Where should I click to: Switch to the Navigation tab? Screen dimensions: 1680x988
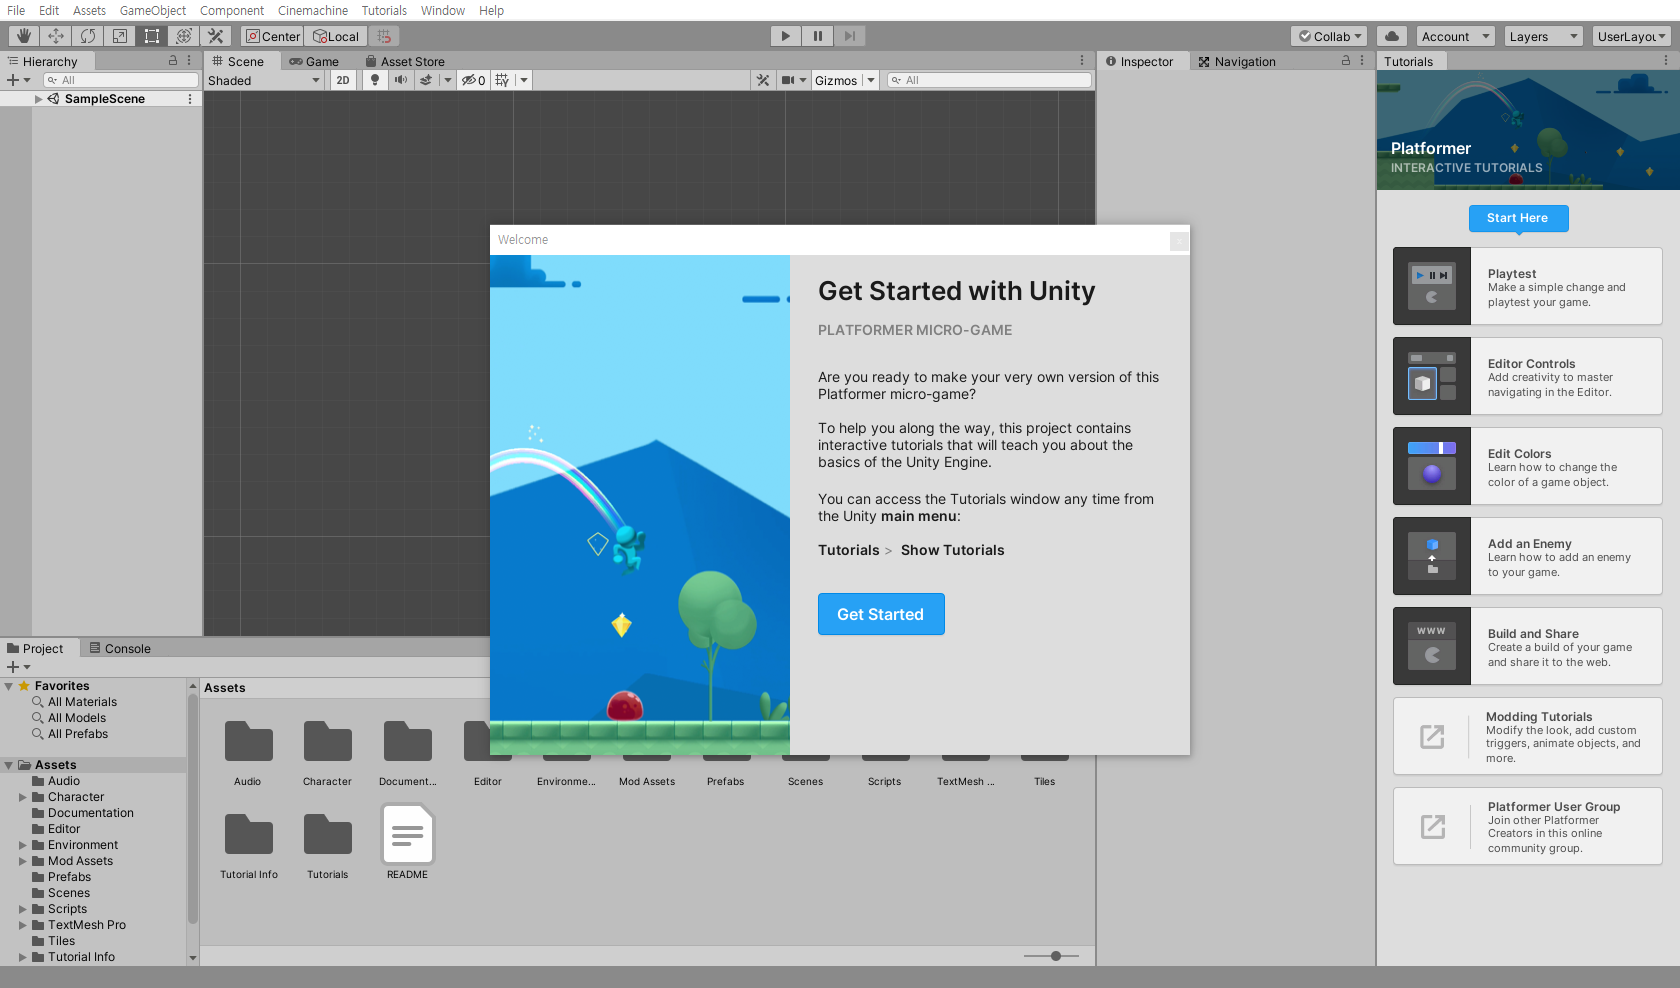pyautogui.click(x=1237, y=61)
